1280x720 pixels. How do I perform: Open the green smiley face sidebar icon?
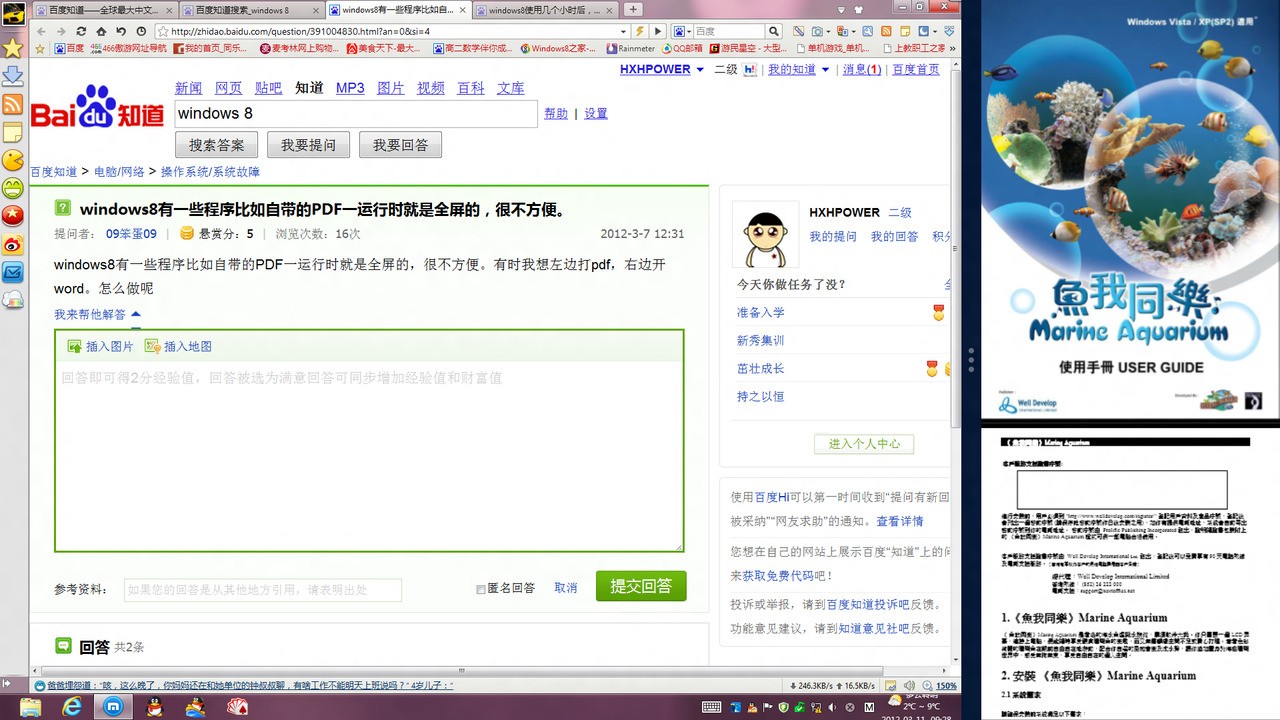click(13, 188)
